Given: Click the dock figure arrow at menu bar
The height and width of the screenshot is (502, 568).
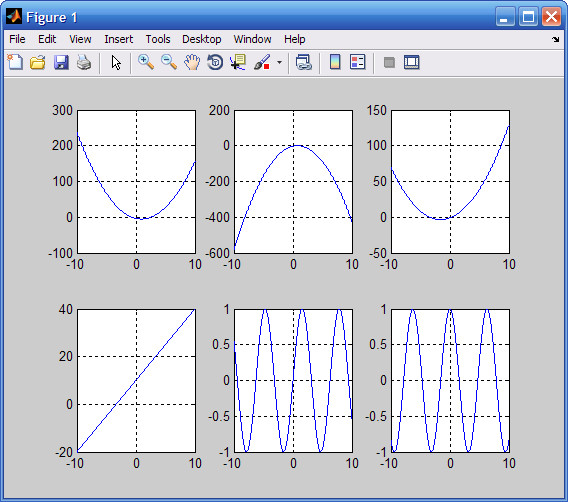Looking at the screenshot, I should 556,39.
